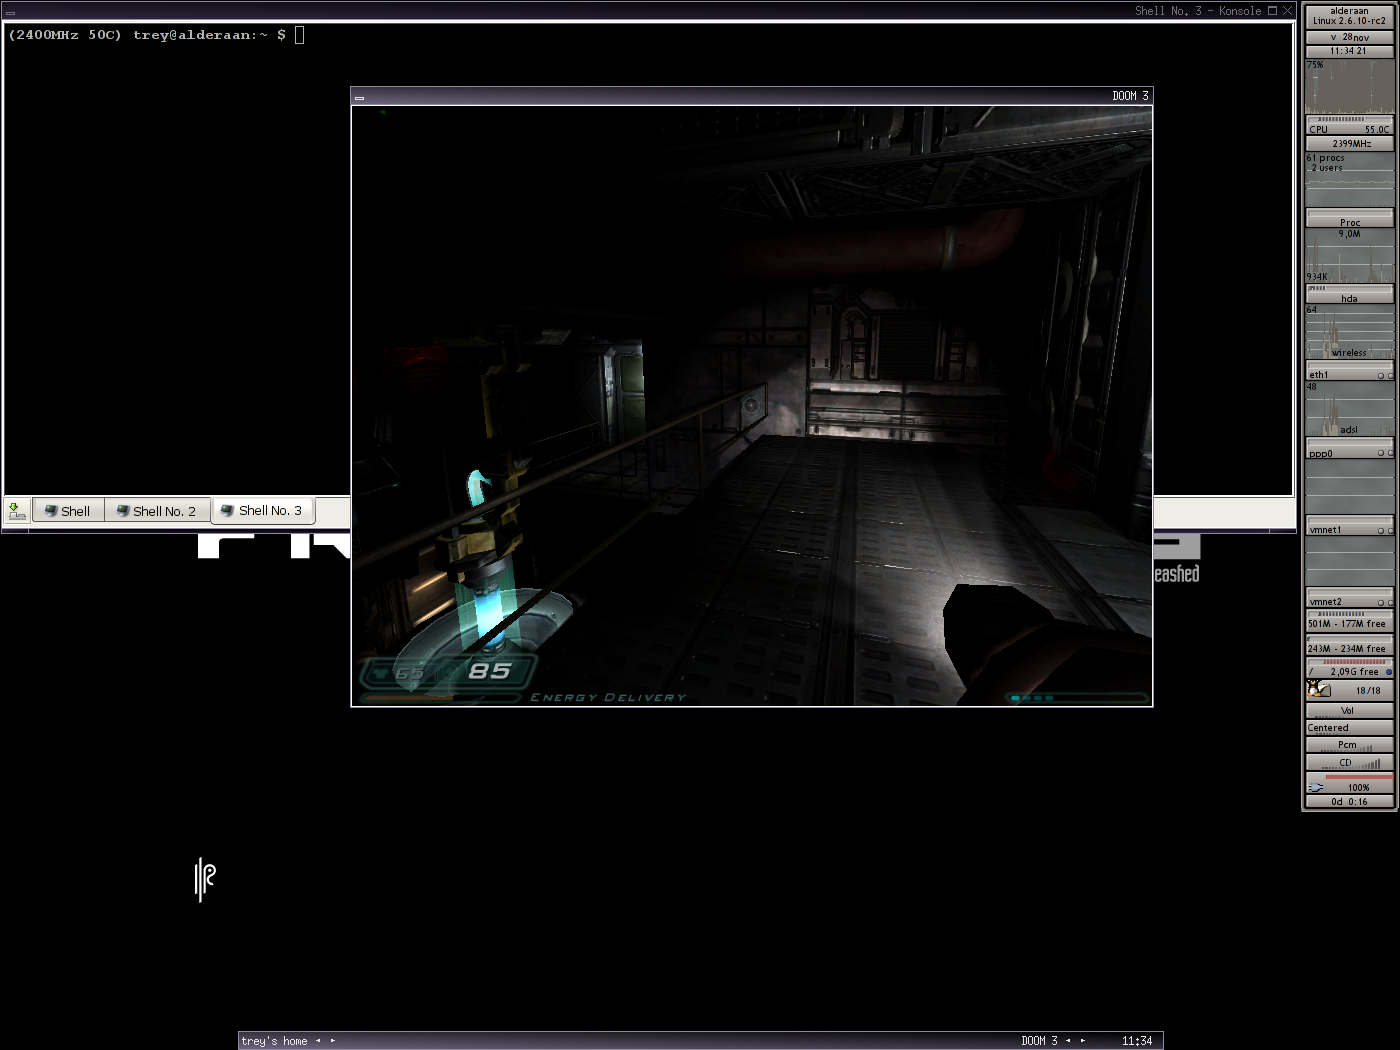Switch to the Shell tab
Screen dimensions: 1400x1050
67,511
